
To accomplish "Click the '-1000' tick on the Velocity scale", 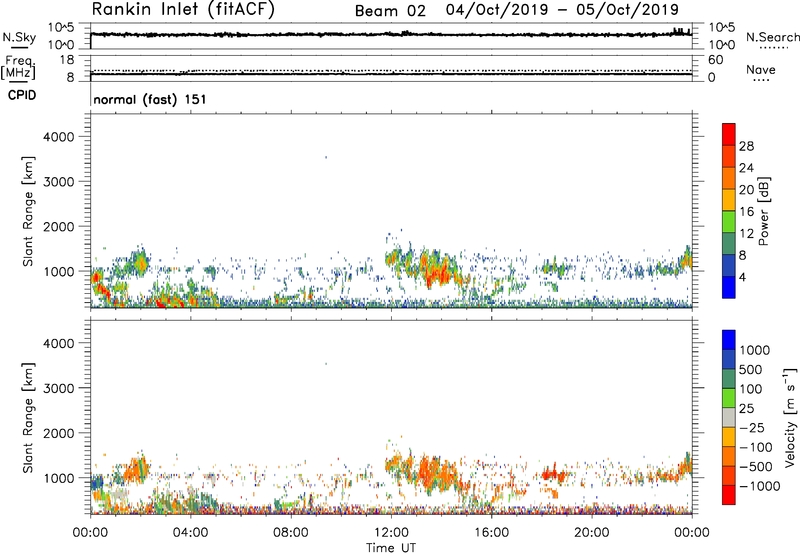I will click(x=760, y=486).
